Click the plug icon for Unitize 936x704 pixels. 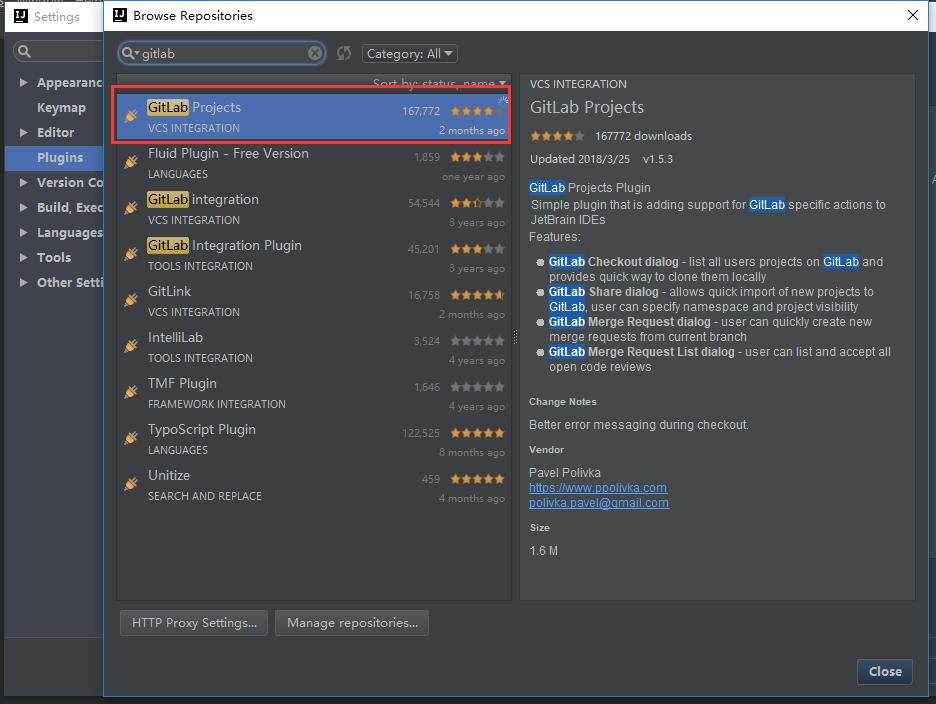131,484
